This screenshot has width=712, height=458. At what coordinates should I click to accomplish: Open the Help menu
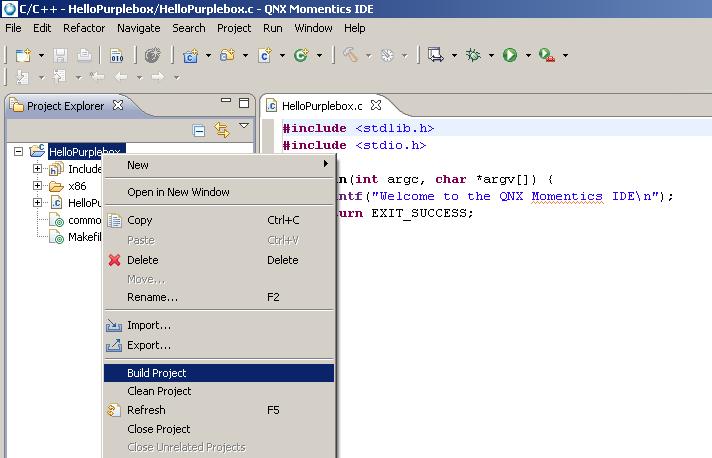point(355,28)
